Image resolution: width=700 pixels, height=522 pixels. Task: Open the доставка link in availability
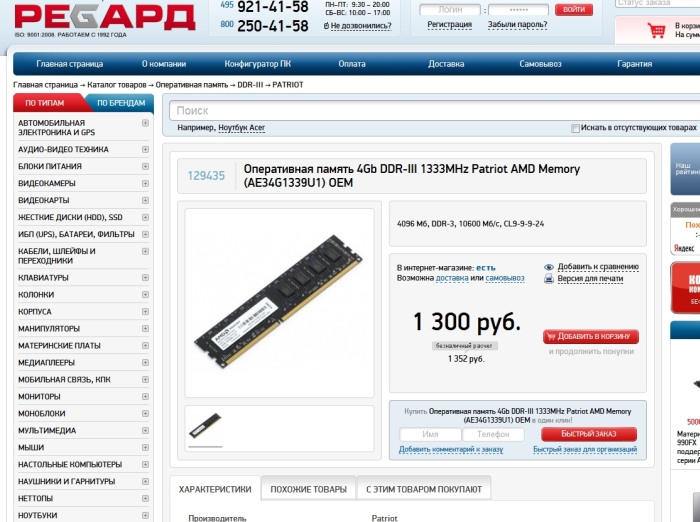coord(452,278)
